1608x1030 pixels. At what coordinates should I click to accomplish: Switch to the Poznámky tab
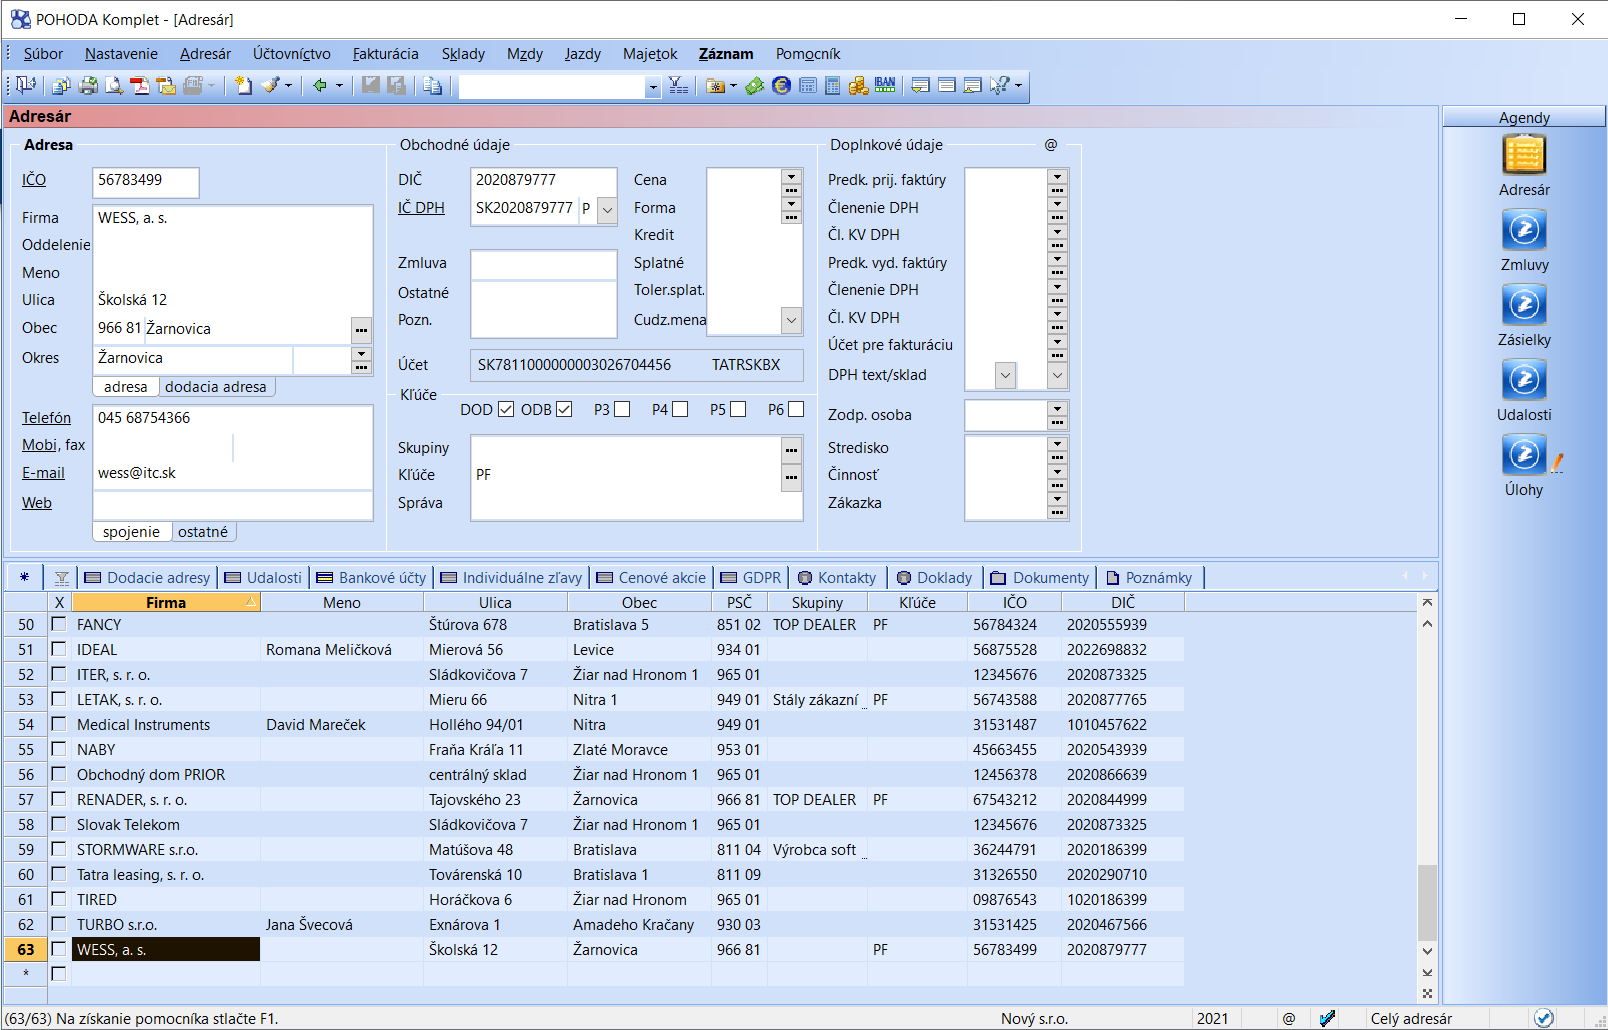[1149, 577]
